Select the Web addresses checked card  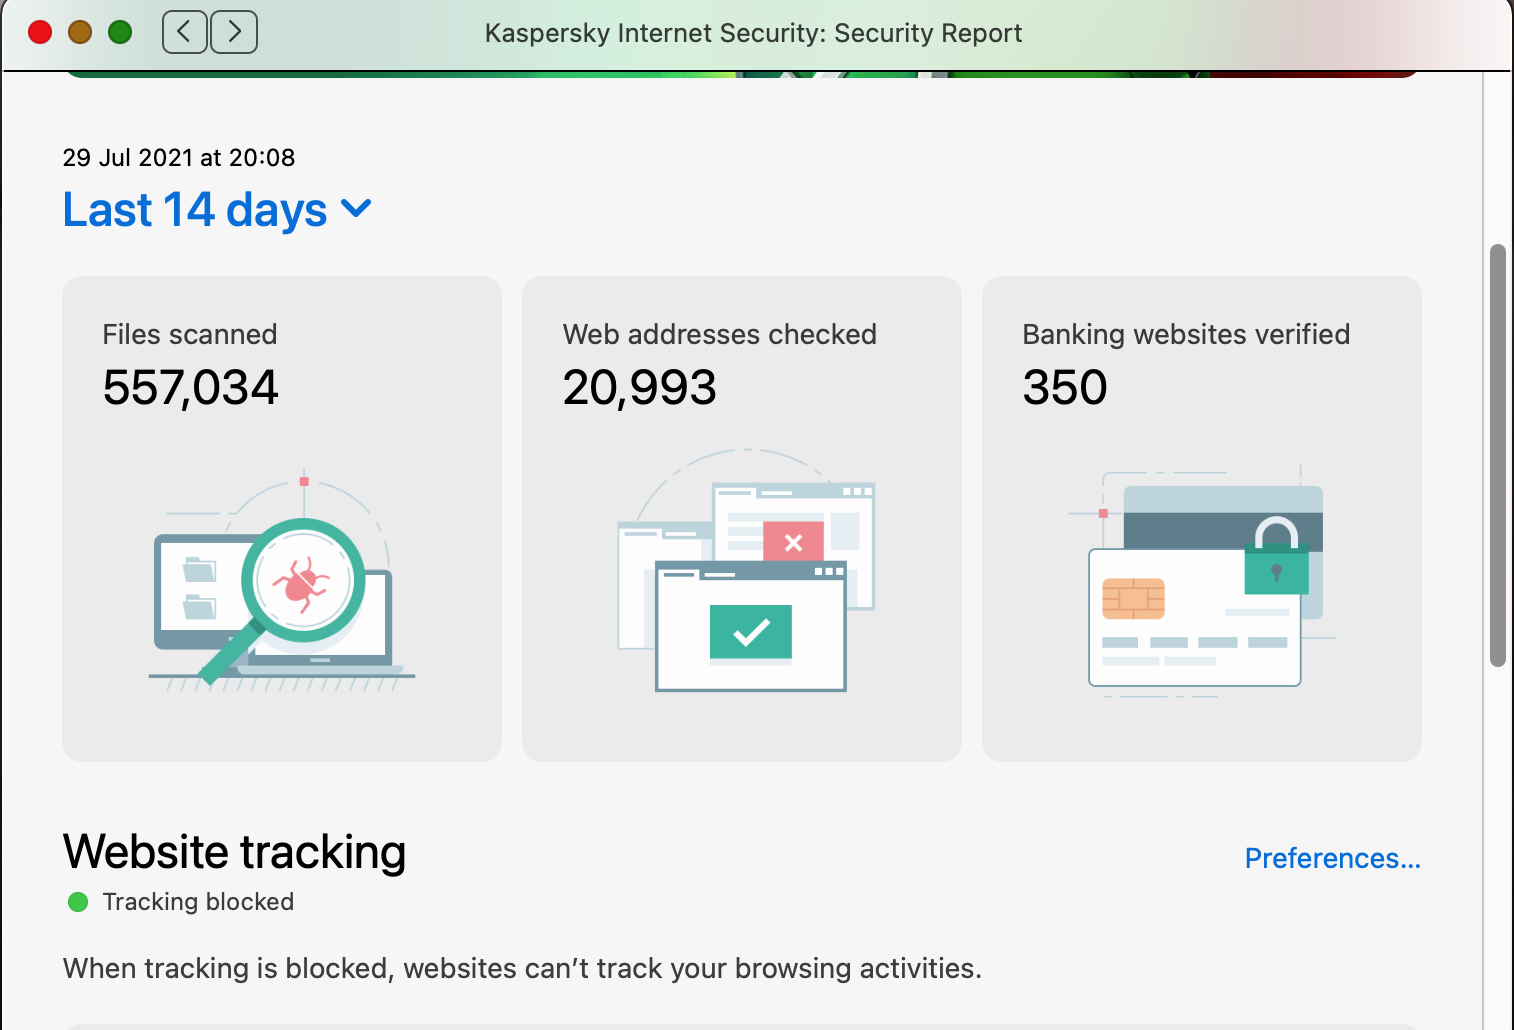click(x=742, y=519)
